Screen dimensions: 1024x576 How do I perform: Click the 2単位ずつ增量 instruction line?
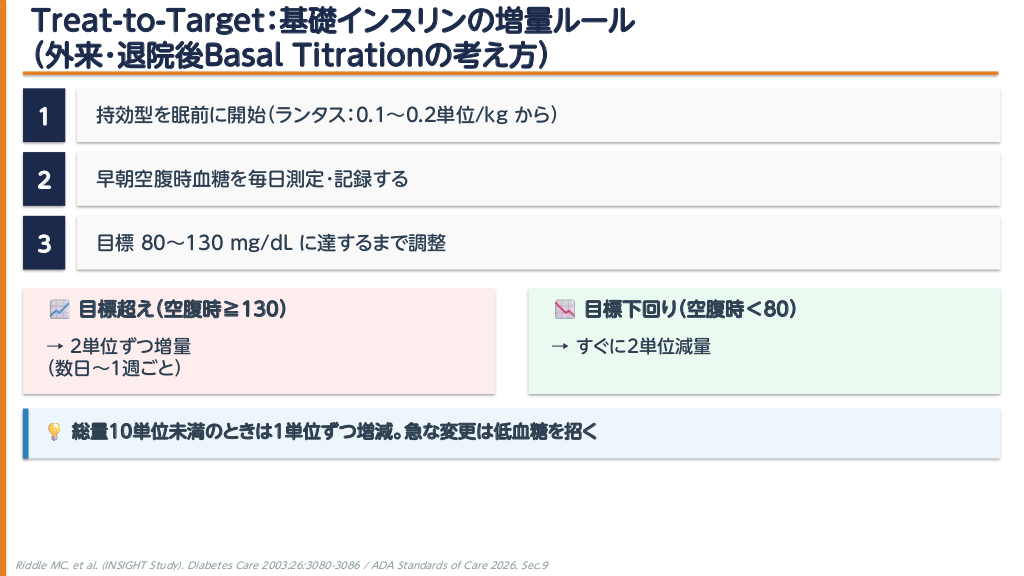(119, 346)
